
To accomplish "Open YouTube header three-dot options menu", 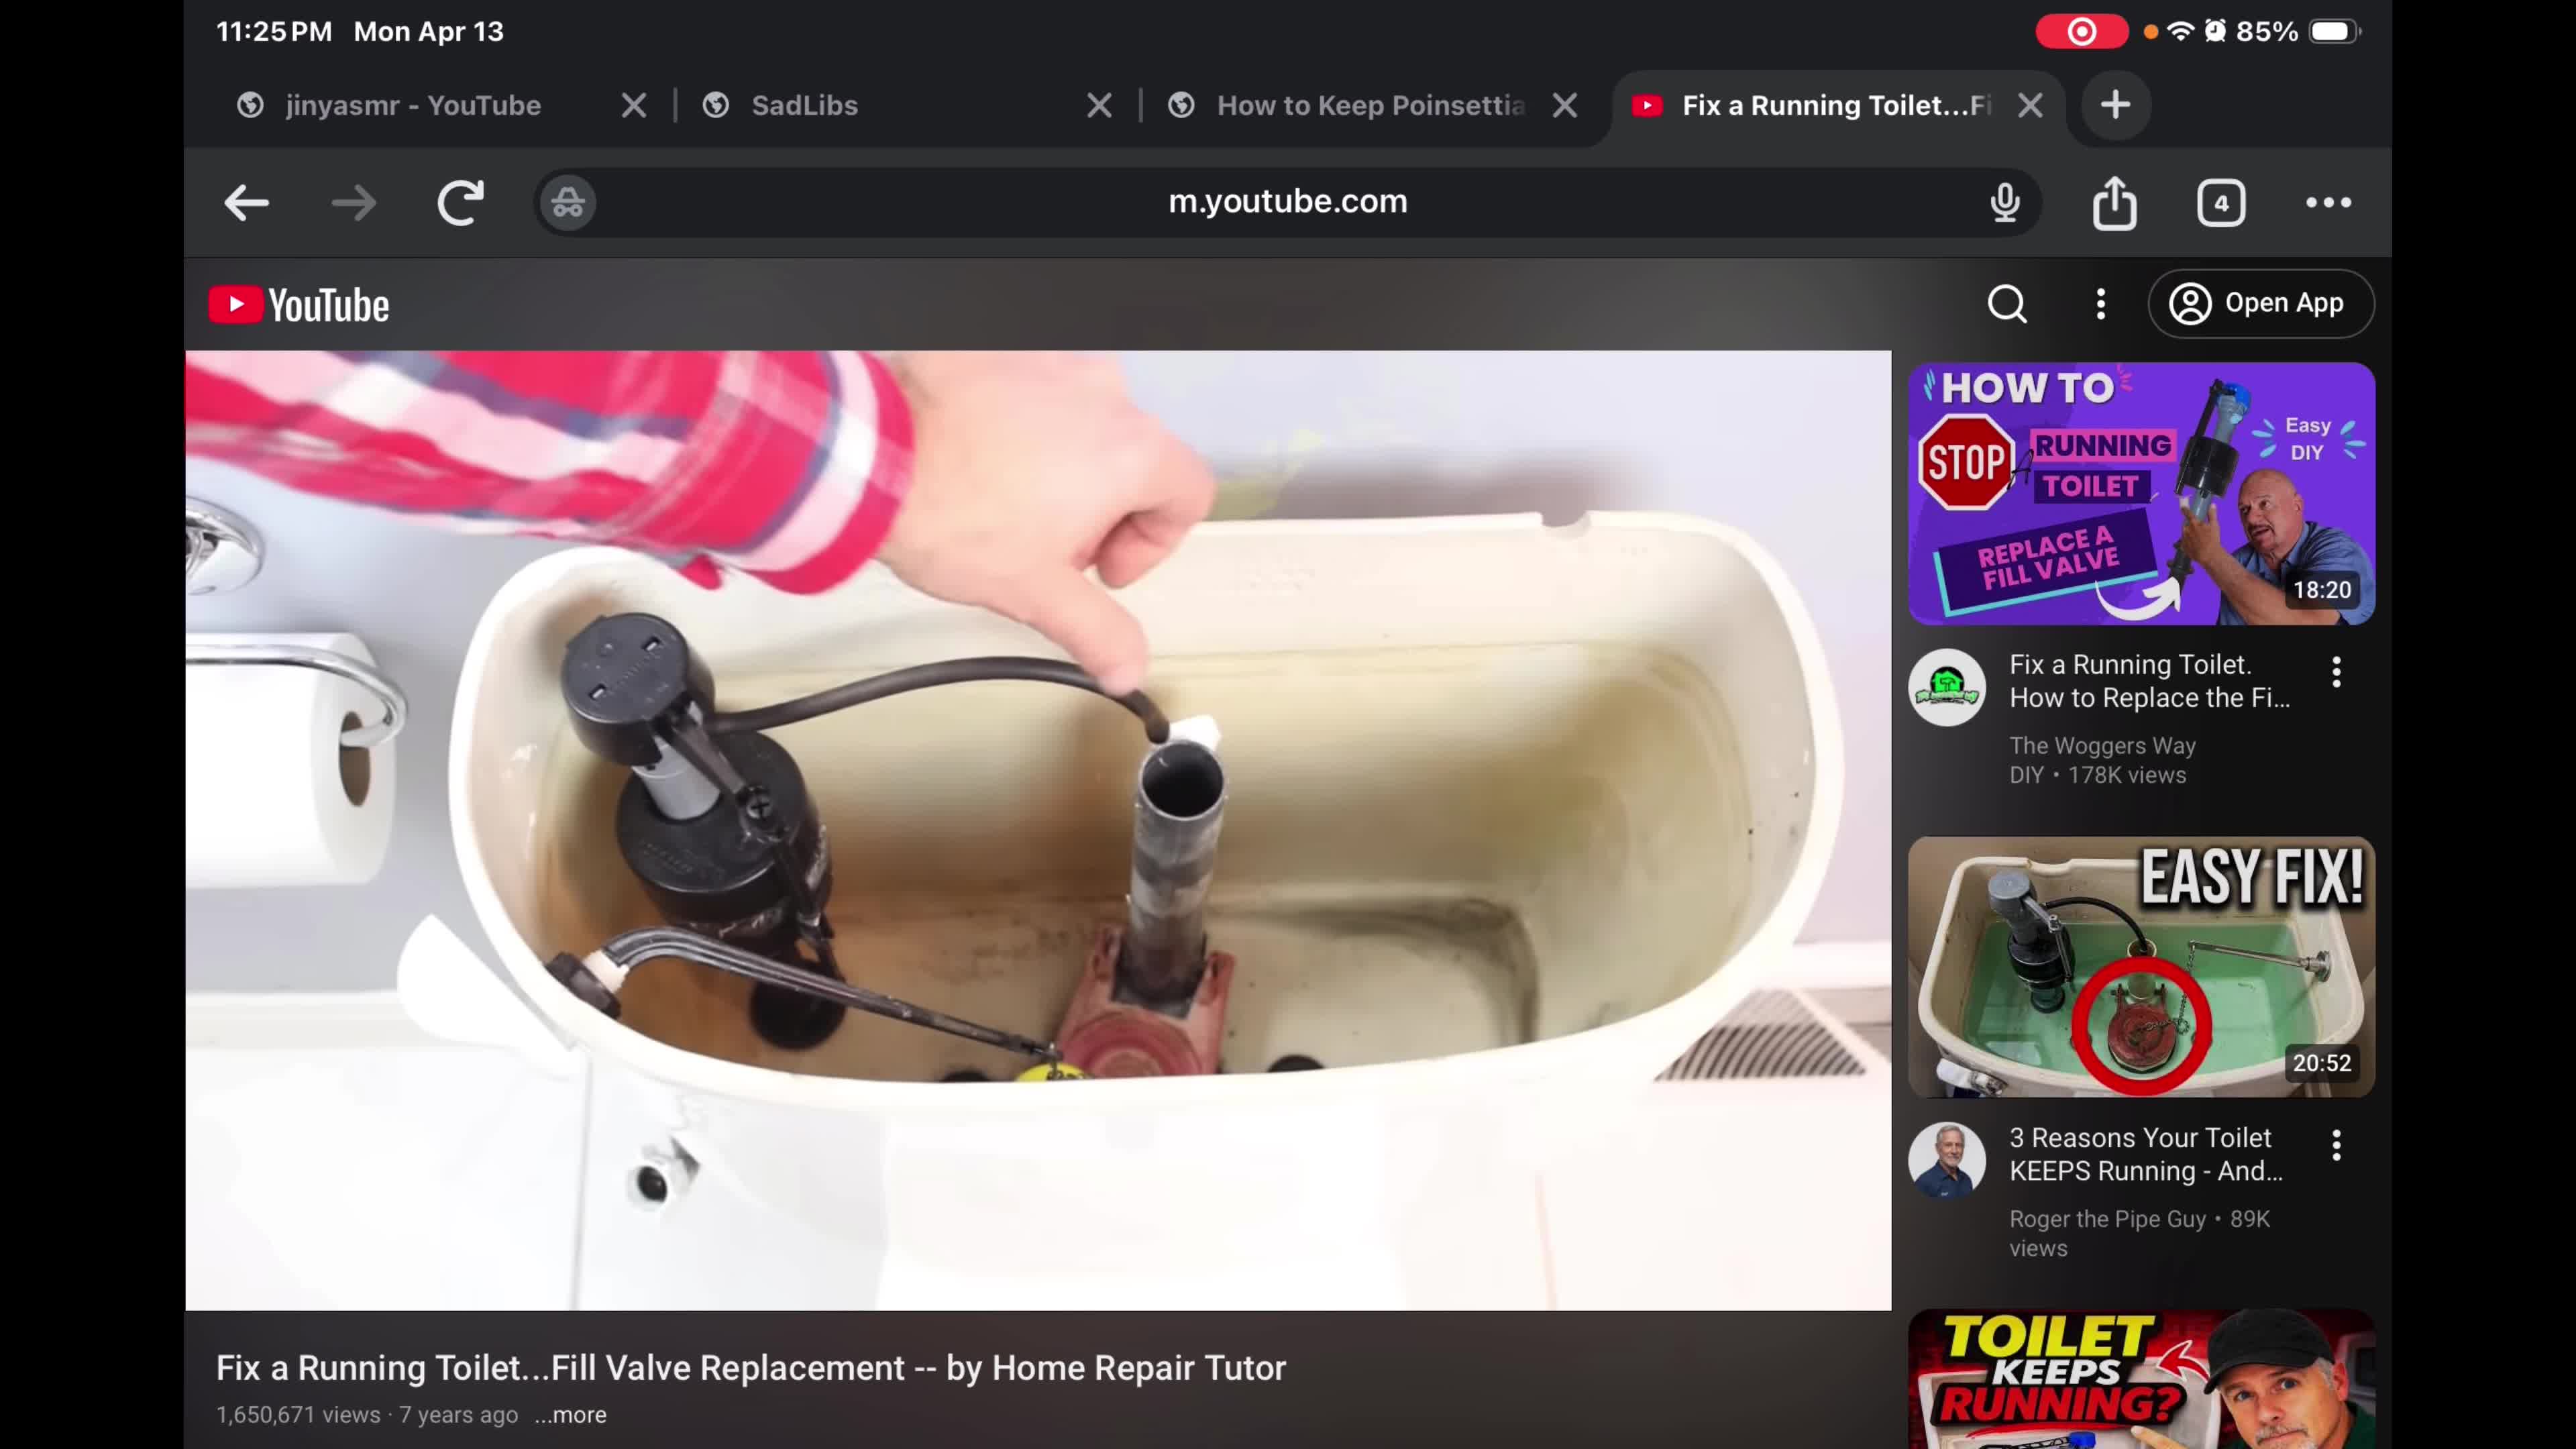I will (x=2100, y=304).
